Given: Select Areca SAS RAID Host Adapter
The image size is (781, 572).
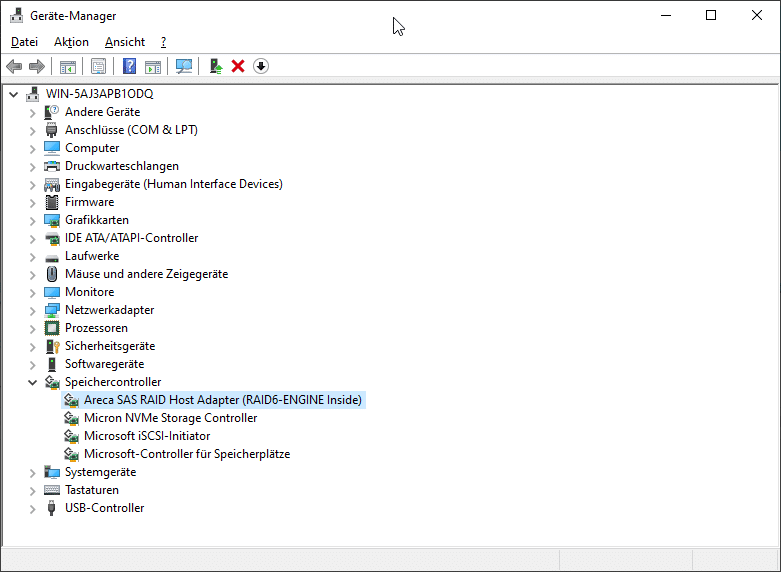Looking at the screenshot, I should [222, 400].
